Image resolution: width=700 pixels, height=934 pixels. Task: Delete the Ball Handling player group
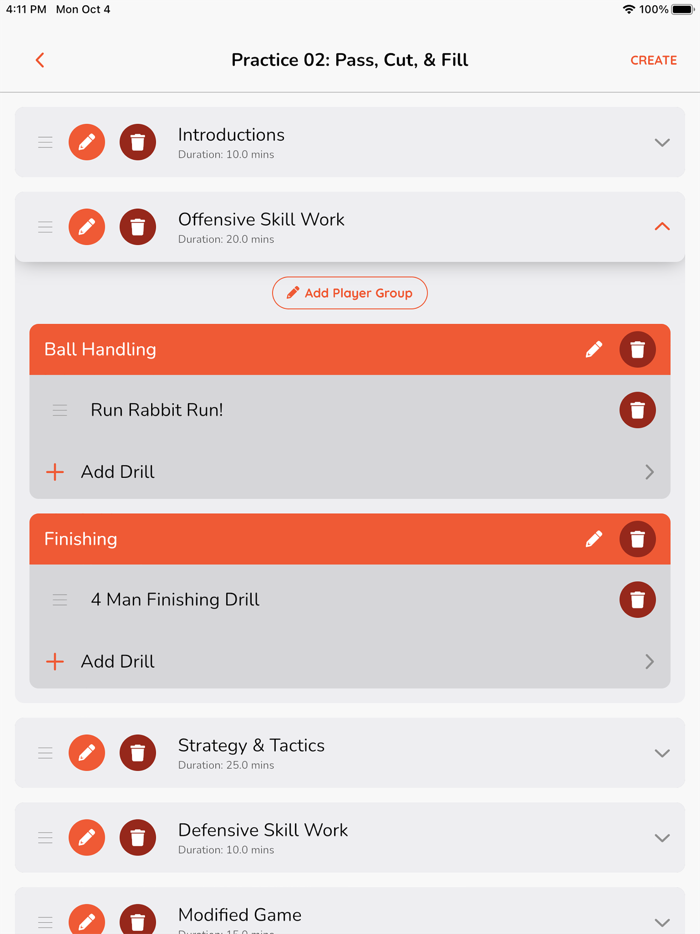pos(637,349)
